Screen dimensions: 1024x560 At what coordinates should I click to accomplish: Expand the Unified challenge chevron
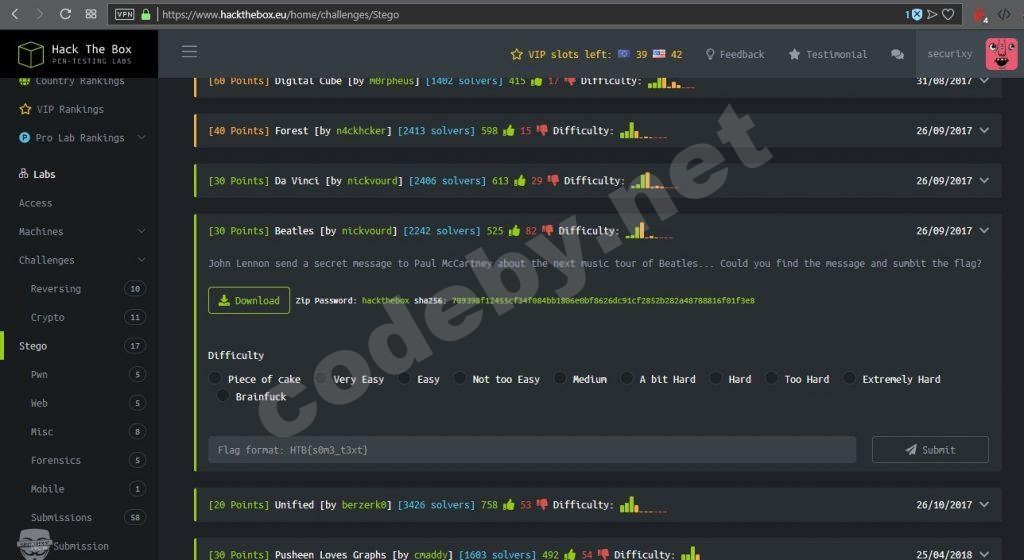[x=984, y=505]
